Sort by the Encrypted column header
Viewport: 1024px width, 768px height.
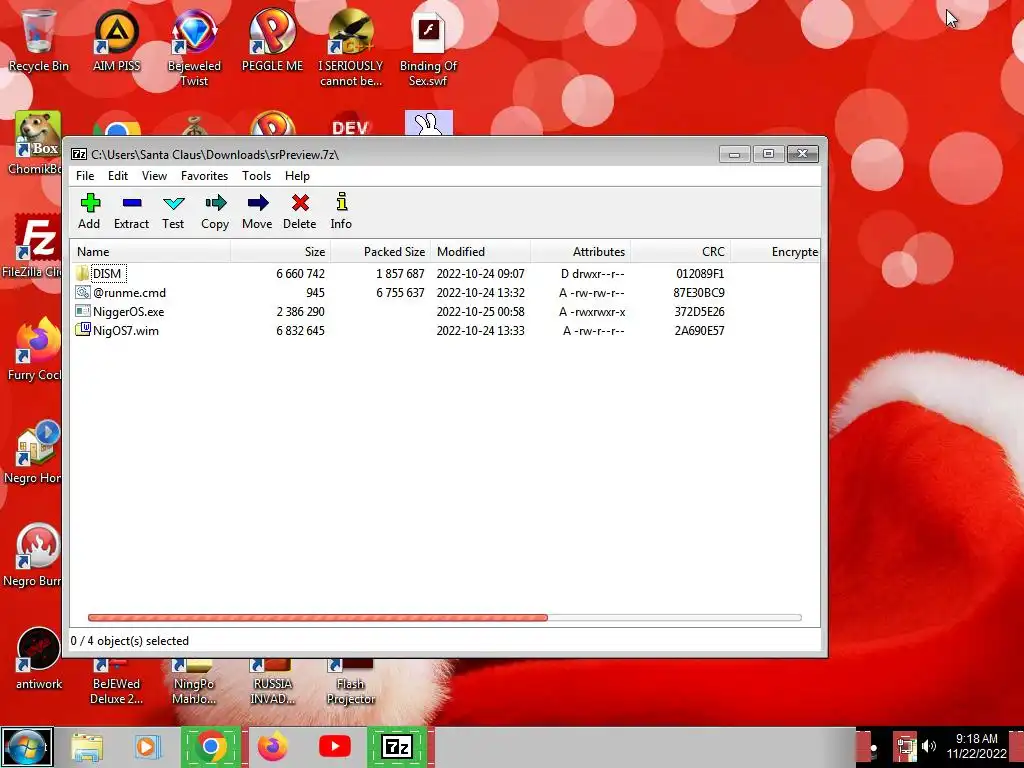[x=775, y=251]
